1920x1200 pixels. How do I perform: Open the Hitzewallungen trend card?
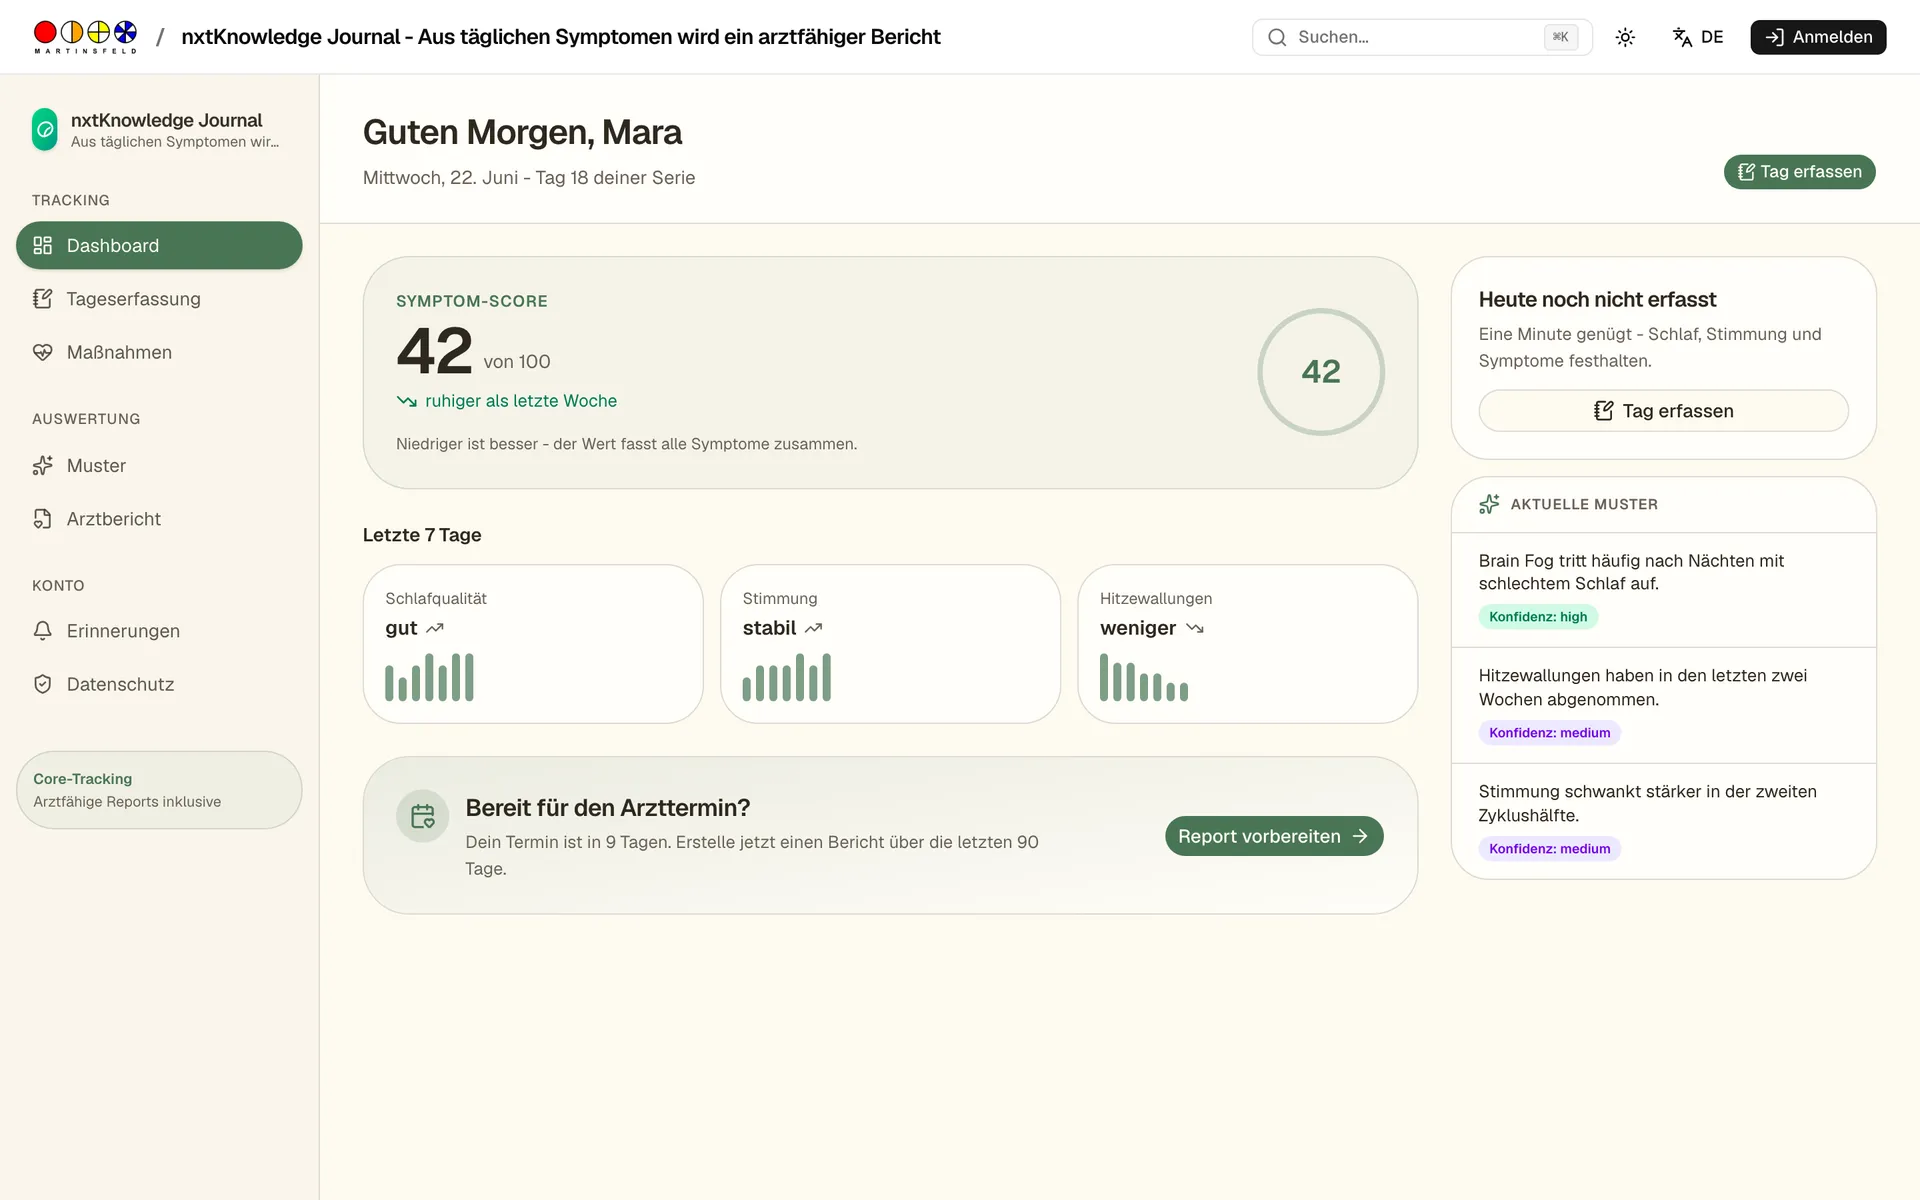click(x=1247, y=644)
